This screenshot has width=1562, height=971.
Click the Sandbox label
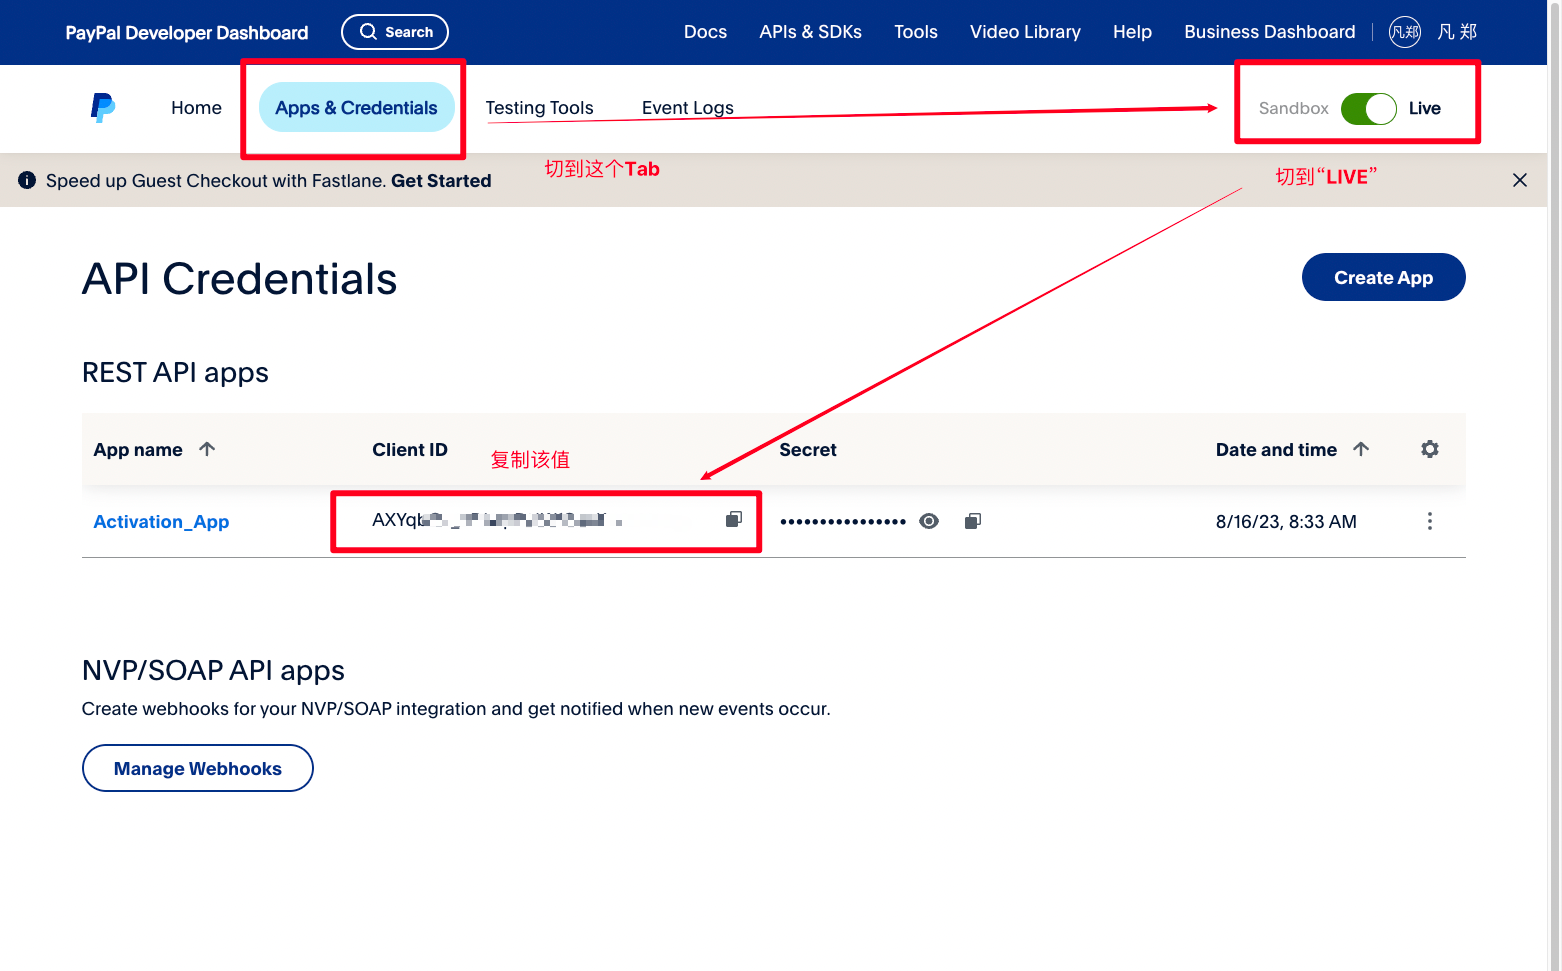pyautogui.click(x=1293, y=108)
